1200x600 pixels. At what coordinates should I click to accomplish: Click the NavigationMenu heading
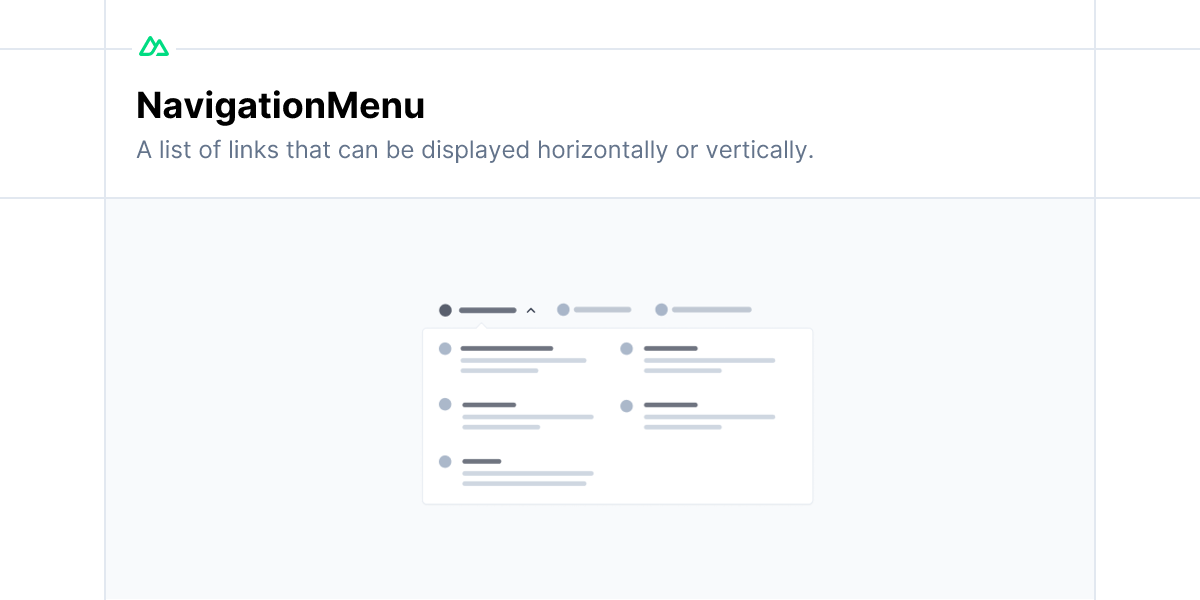point(281,106)
